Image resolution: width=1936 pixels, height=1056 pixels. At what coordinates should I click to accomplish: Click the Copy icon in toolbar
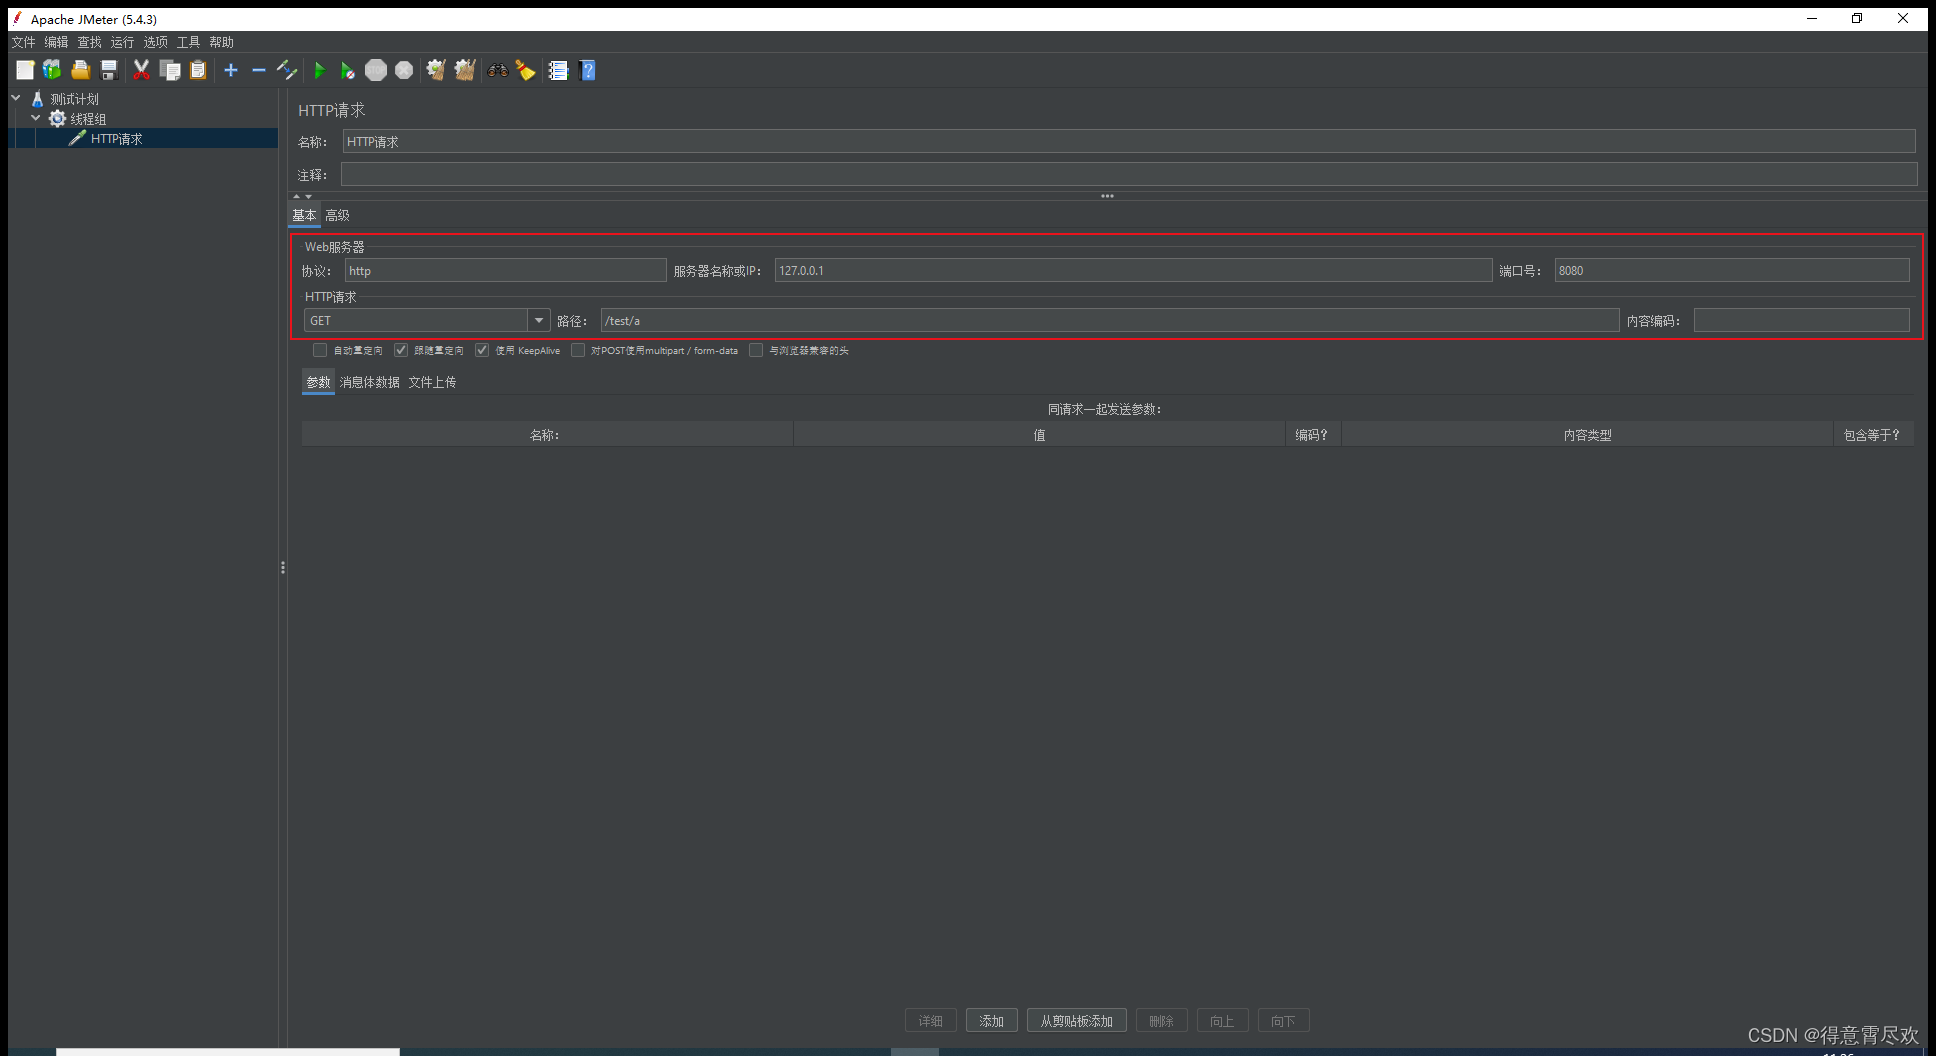pyautogui.click(x=170, y=70)
